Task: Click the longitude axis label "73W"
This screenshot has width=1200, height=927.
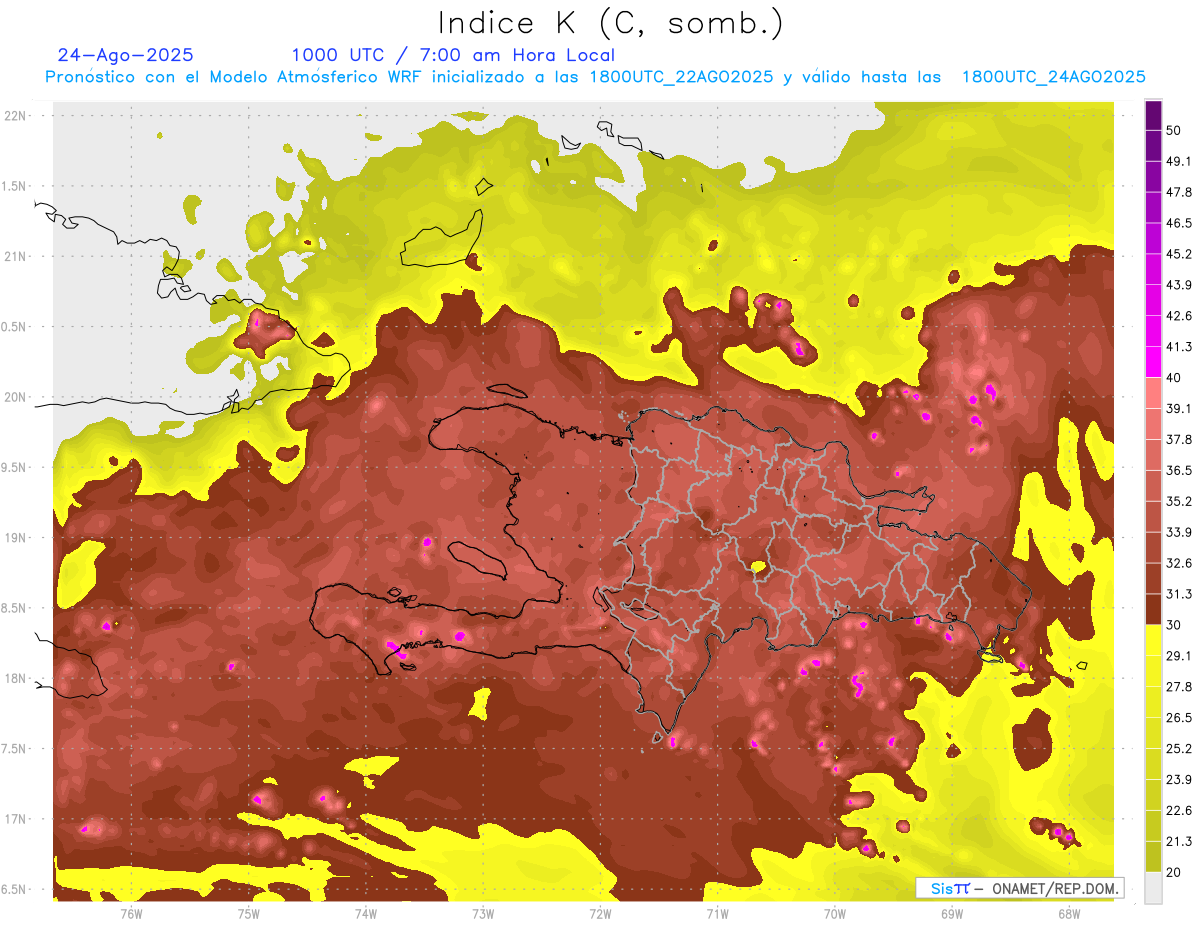Action: (x=482, y=913)
